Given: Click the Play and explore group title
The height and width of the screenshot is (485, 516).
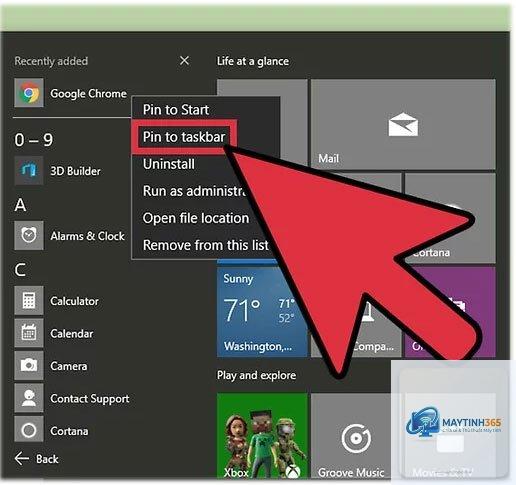Looking at the screenshot, I should point(256,375).
